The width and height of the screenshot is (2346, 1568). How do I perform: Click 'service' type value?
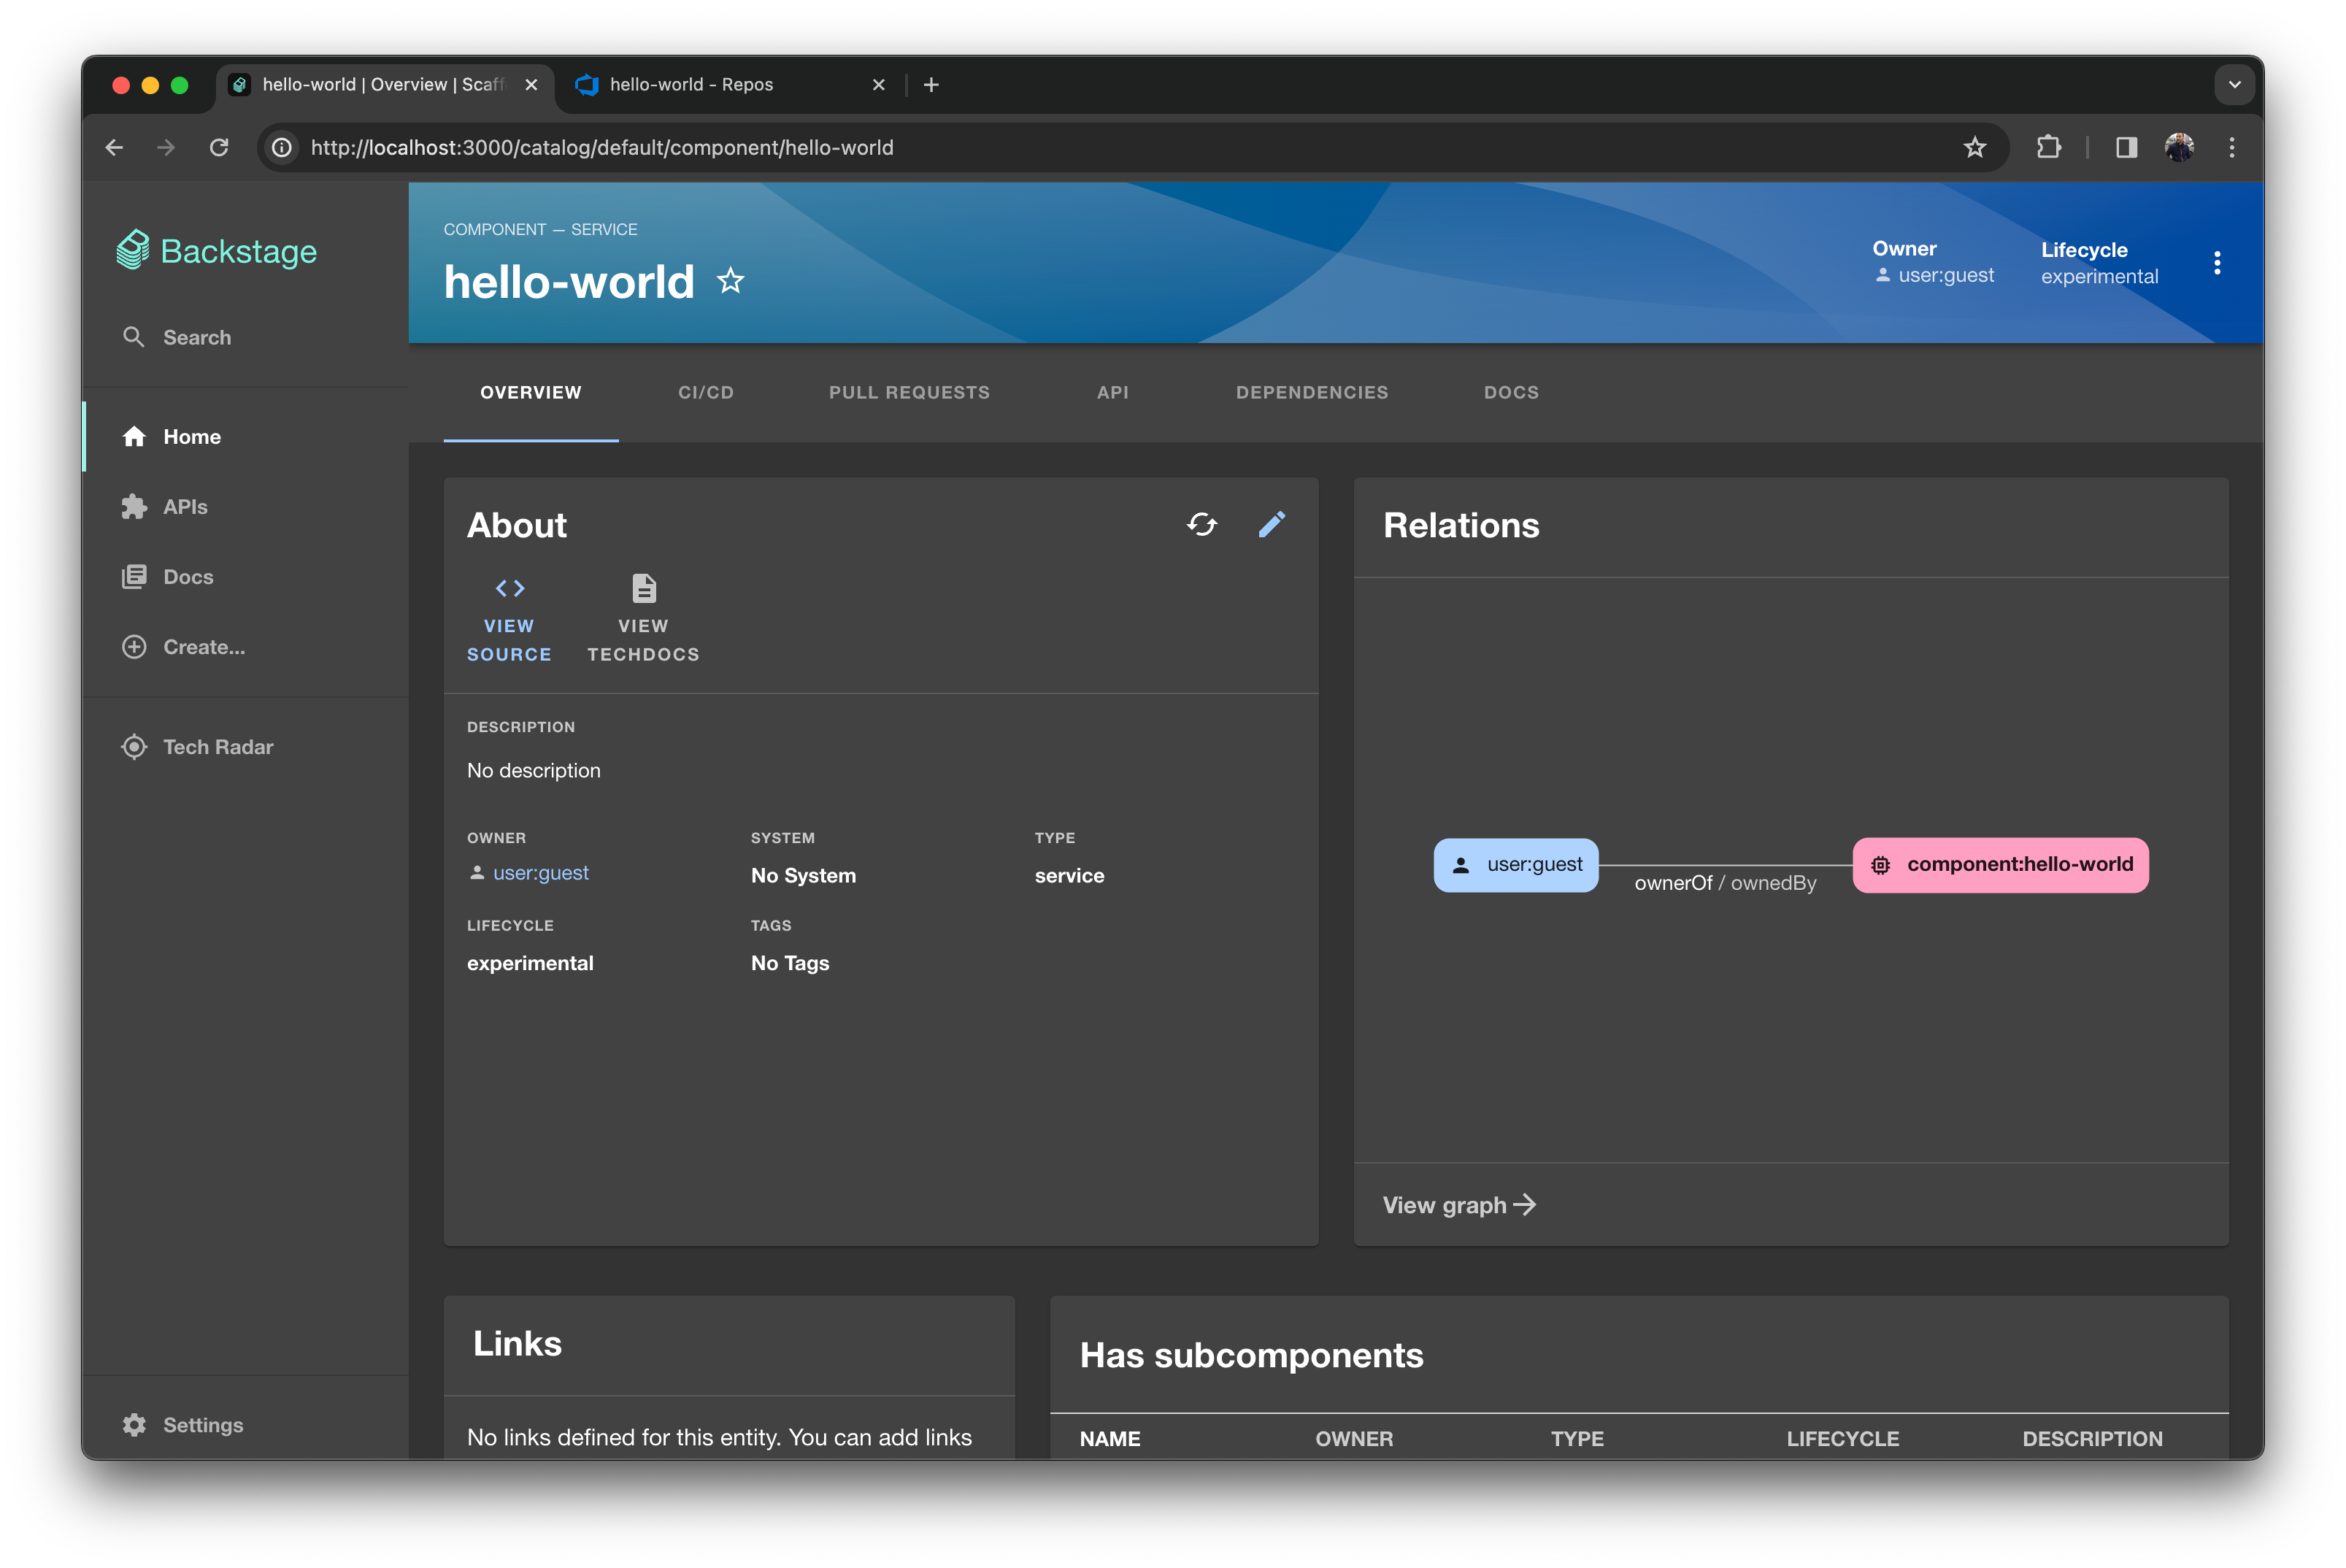pos(1069,875)
